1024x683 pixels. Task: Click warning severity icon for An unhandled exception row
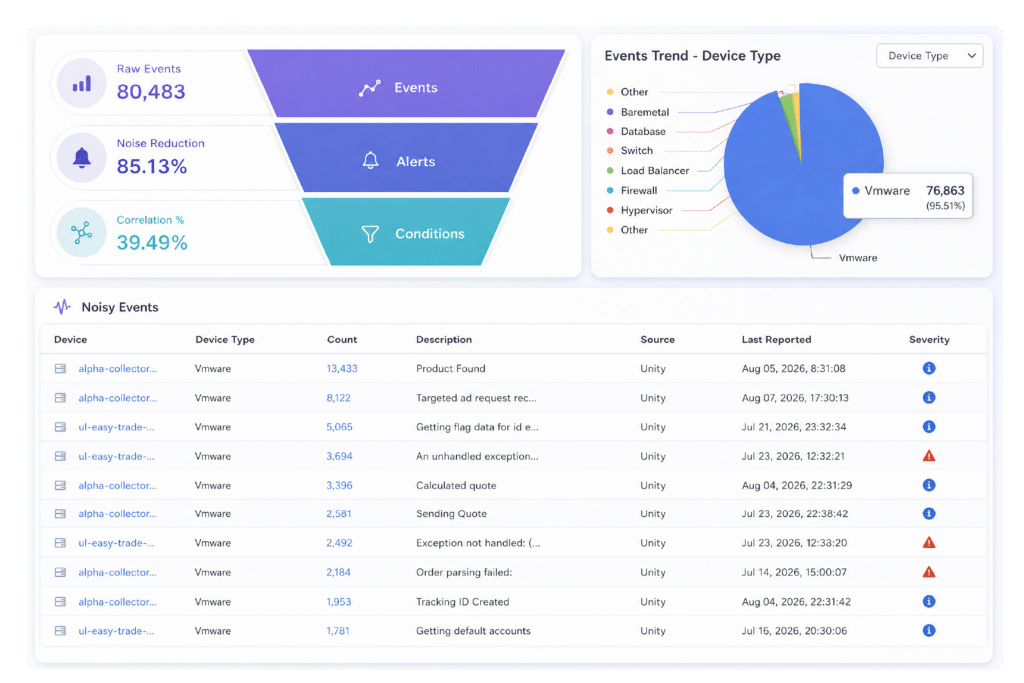929,456
